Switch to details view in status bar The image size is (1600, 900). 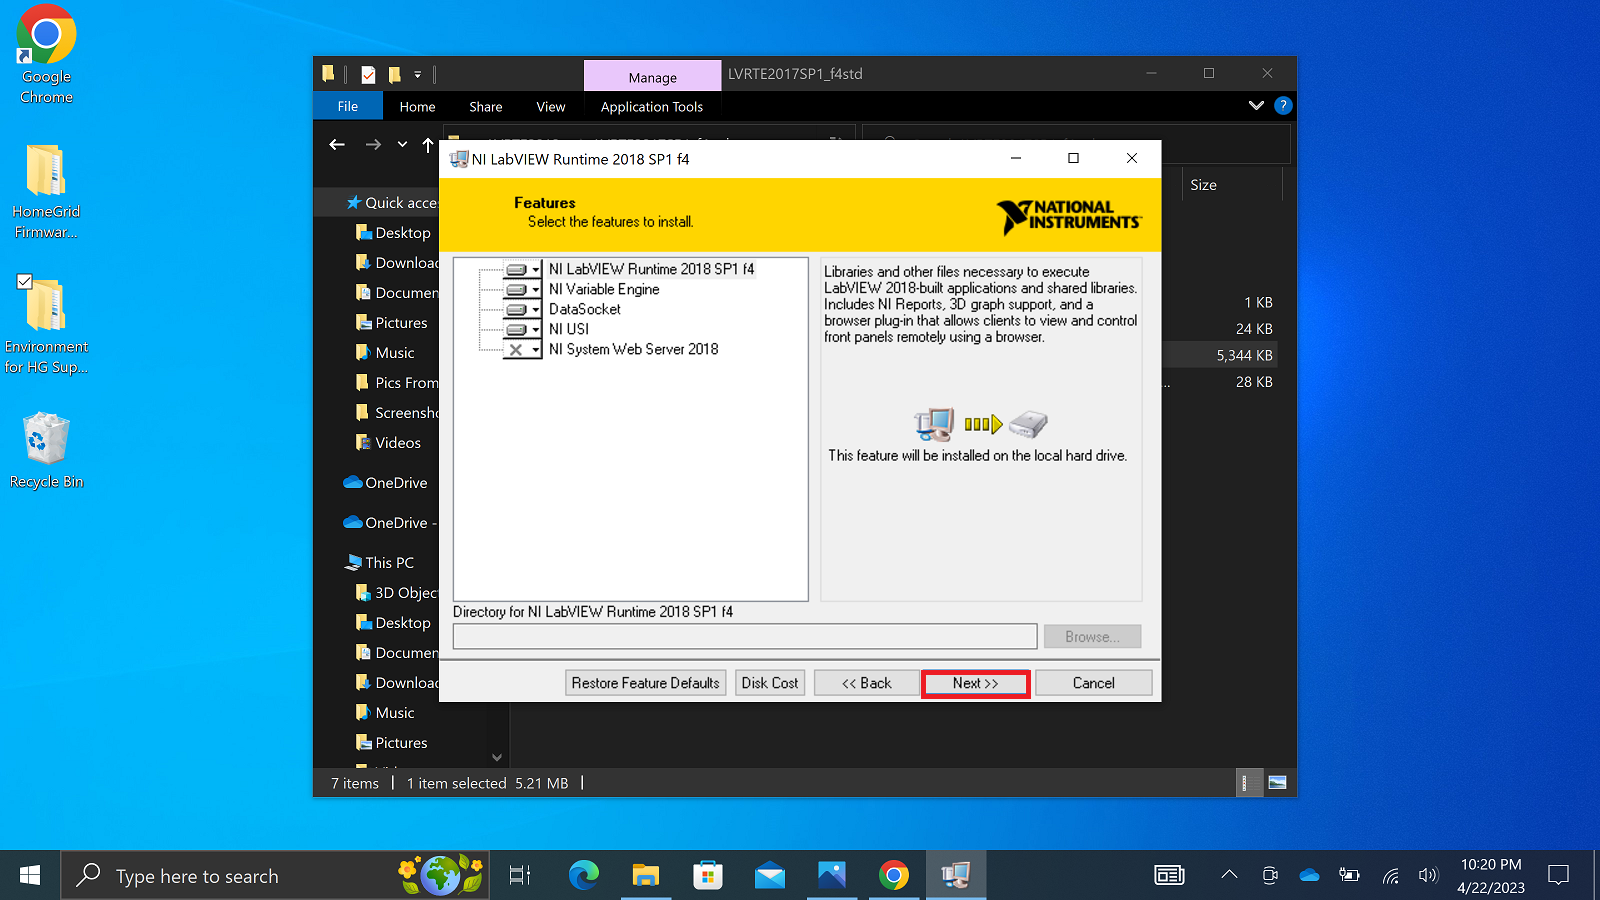1247,783
